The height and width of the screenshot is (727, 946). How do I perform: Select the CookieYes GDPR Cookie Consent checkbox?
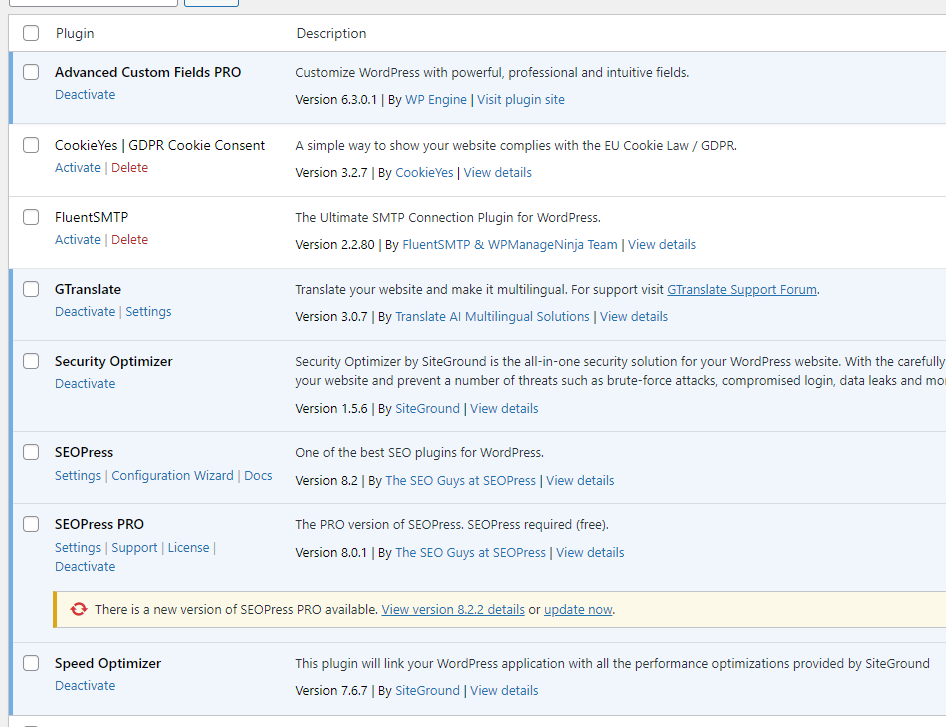(x=31, y=145)
